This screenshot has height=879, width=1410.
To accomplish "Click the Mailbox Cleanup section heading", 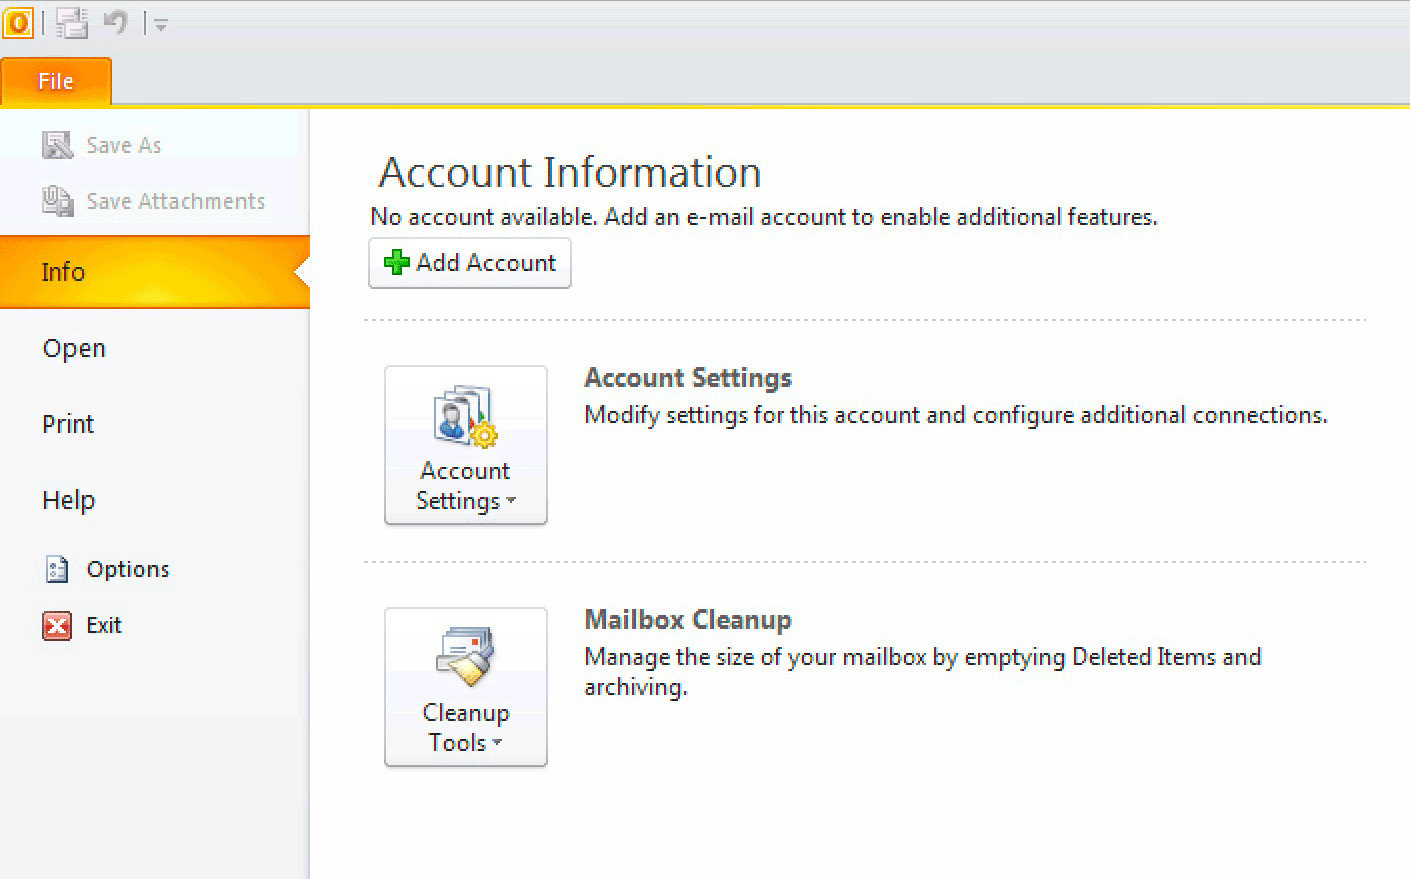I will (x=688, y=620).
